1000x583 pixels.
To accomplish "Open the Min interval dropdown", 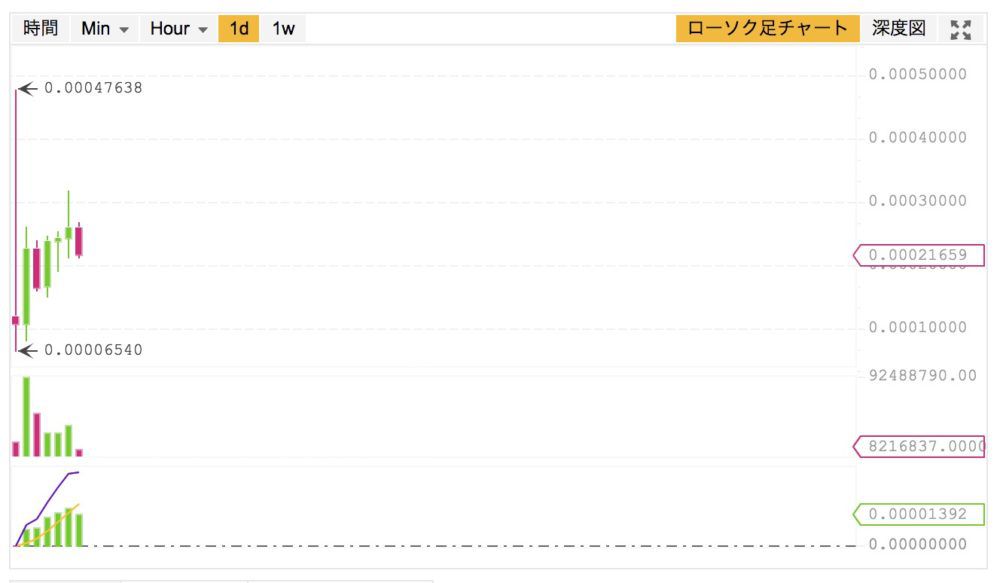I will [105, 29].
